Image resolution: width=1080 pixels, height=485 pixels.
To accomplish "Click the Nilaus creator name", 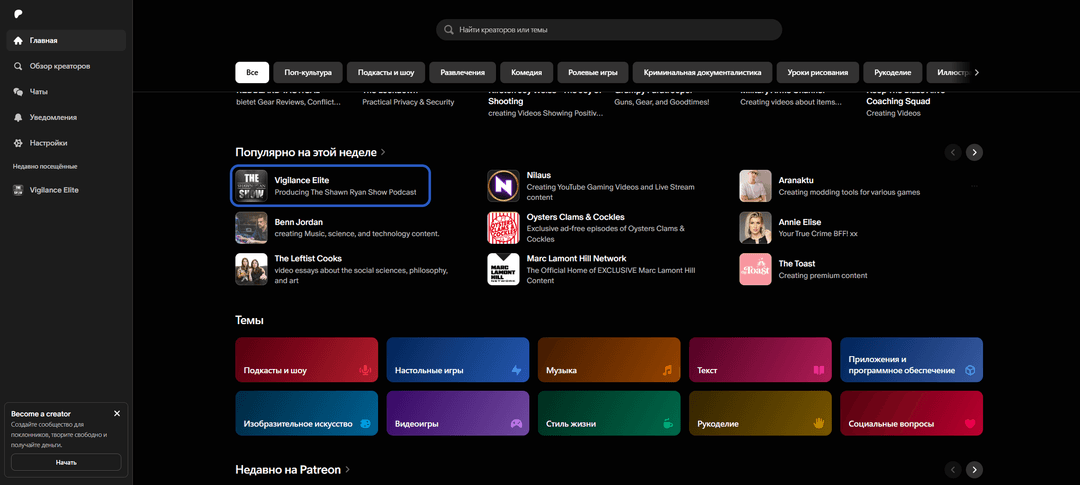I will (539, 175).
